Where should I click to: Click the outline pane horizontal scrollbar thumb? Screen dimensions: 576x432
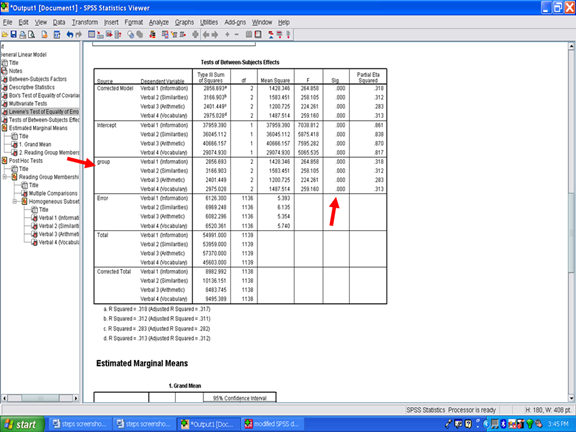click(x=40, y=398)
